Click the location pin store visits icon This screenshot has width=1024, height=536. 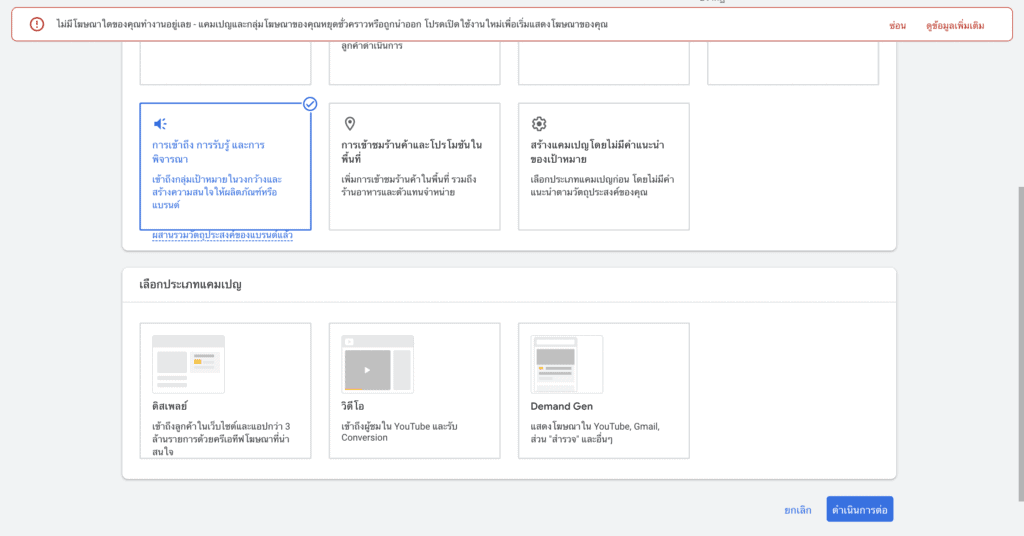(350, 123)
